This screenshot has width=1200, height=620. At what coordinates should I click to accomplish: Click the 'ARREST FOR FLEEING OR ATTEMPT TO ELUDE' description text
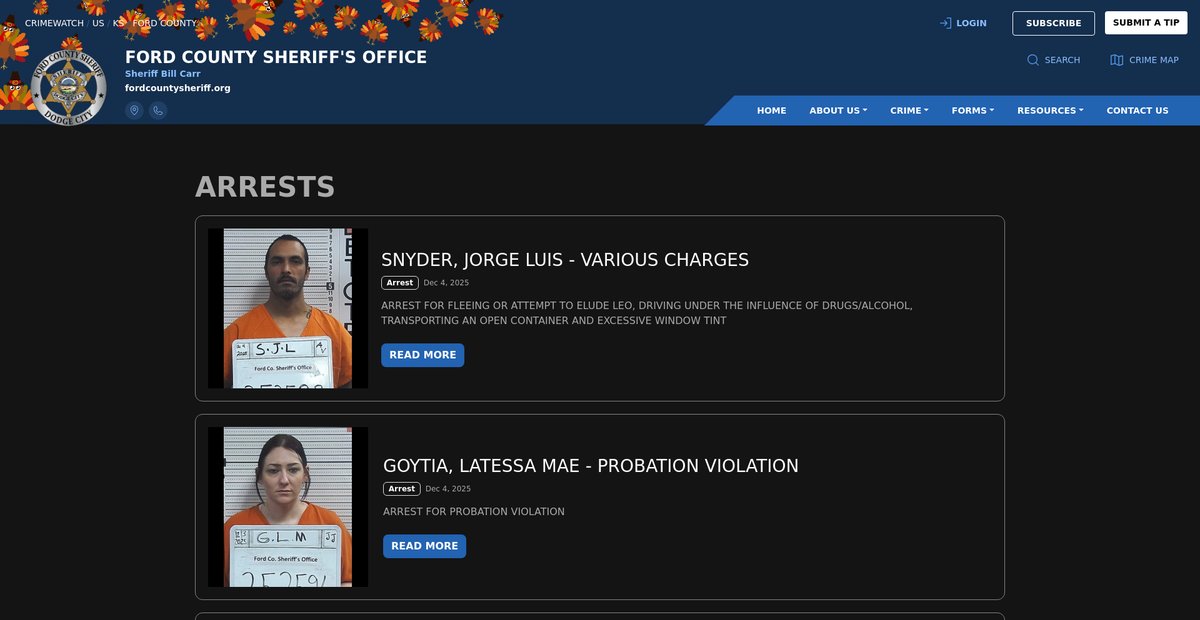coord(647,313)
